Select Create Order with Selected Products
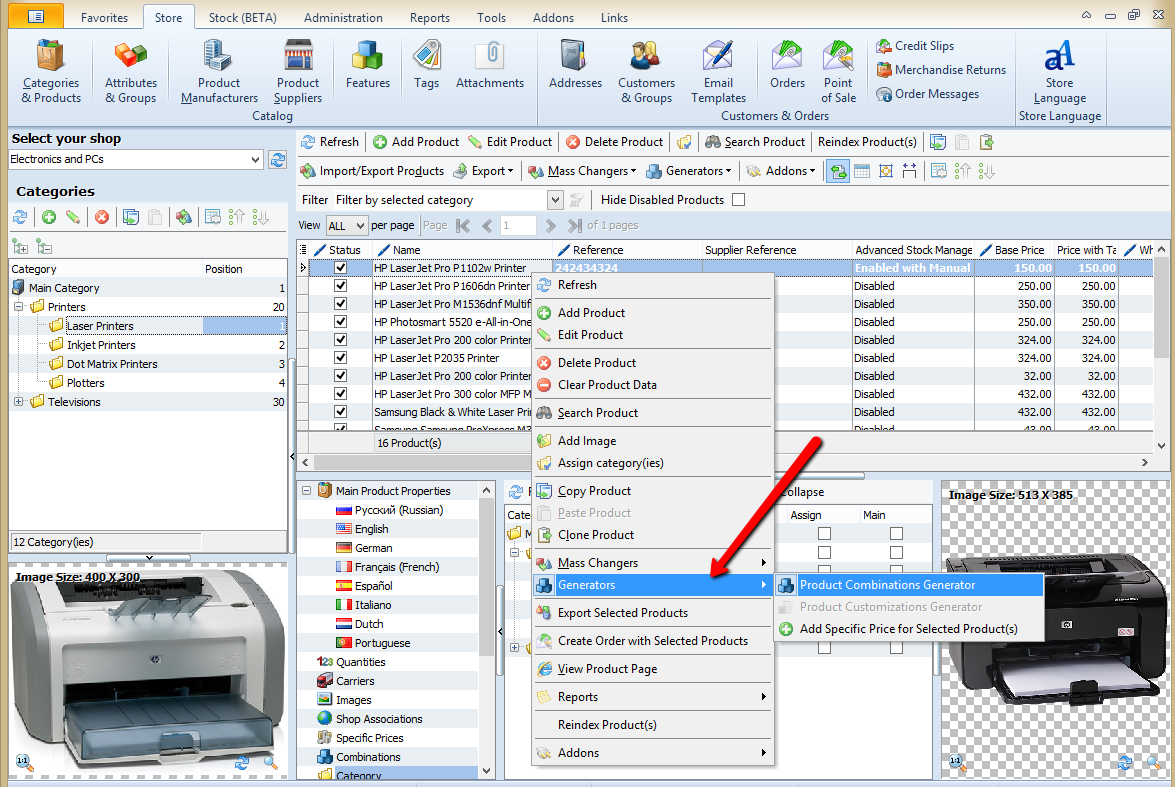Screen dimensions: 1175x787 point(653,641)
